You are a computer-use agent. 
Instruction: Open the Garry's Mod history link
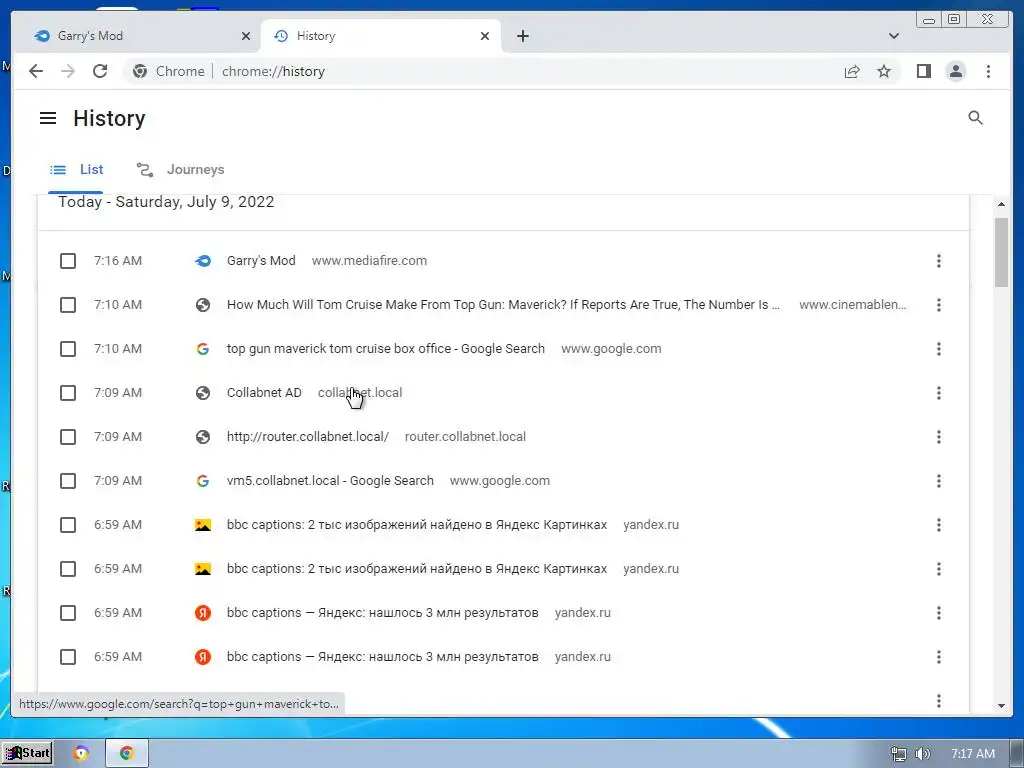(261, 261)
